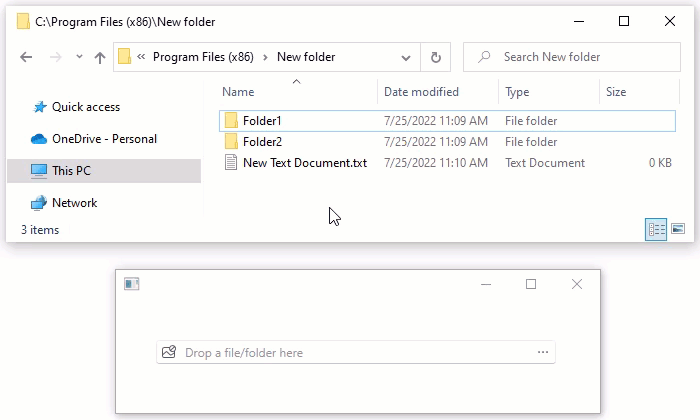Image resolution: width=700 pixels, height=420 pixels.
Task: Go back using the Explorer back arrow
Action: [x=26, y=57]
